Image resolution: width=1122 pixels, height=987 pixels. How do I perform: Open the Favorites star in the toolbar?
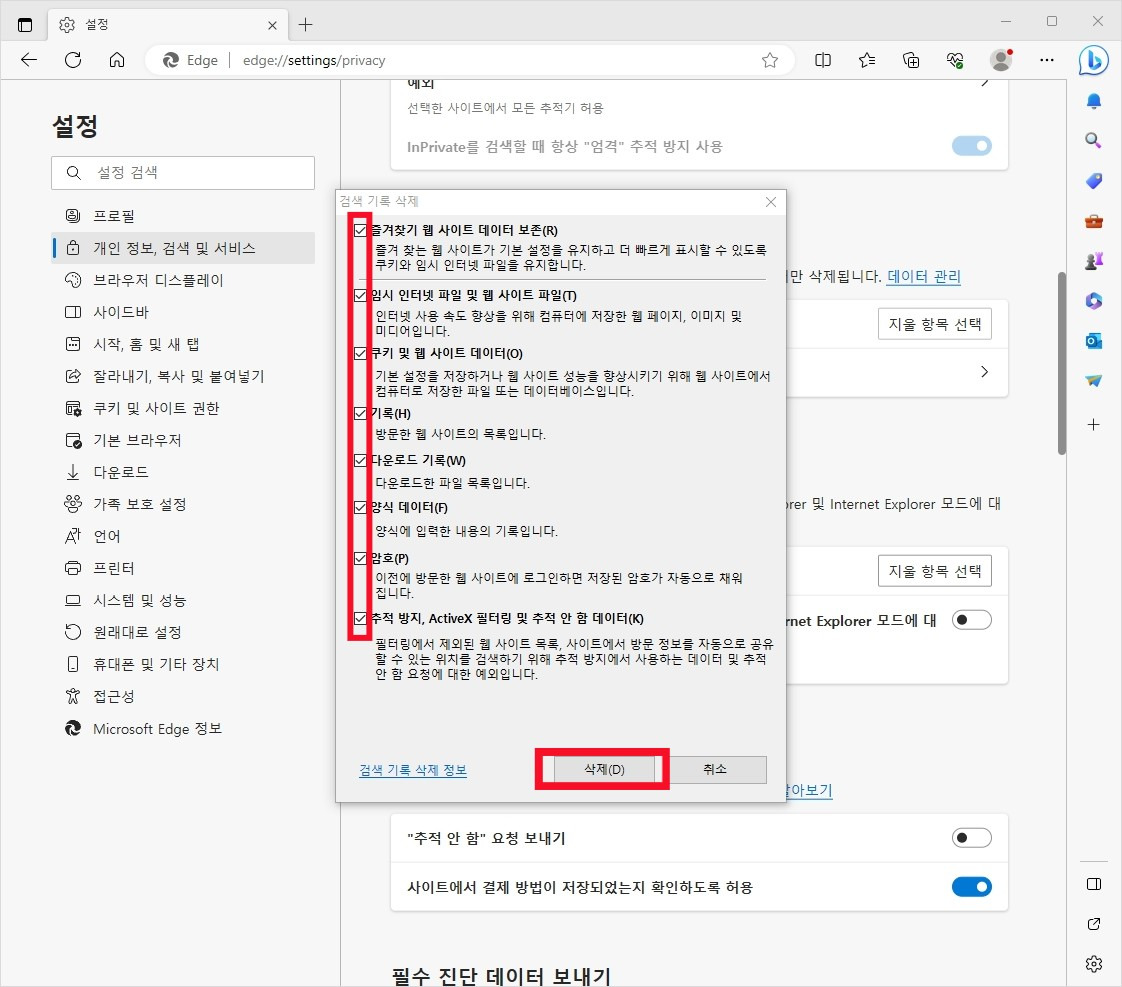pos(770,60)
